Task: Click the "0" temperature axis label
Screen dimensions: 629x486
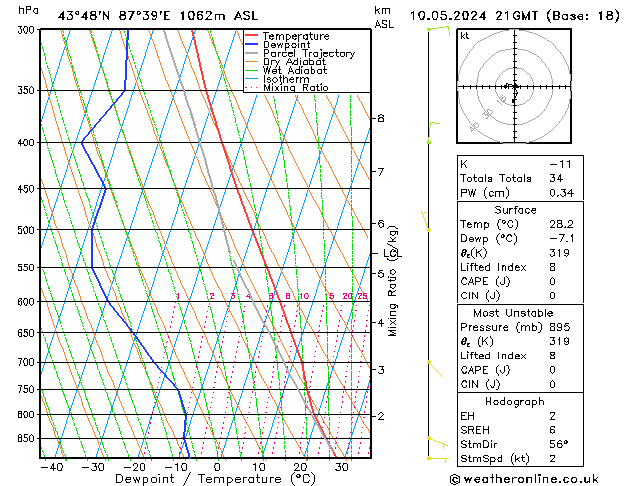Action: click(217, 467)
